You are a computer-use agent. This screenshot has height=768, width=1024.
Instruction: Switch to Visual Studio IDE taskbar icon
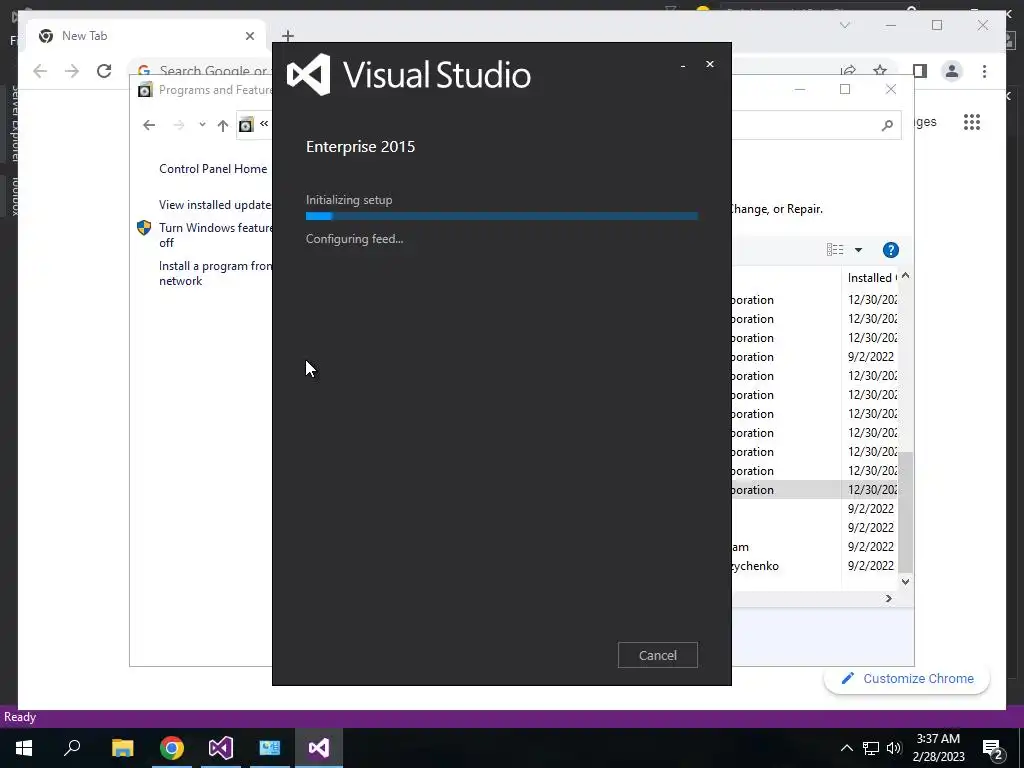(x=221, y=748)
